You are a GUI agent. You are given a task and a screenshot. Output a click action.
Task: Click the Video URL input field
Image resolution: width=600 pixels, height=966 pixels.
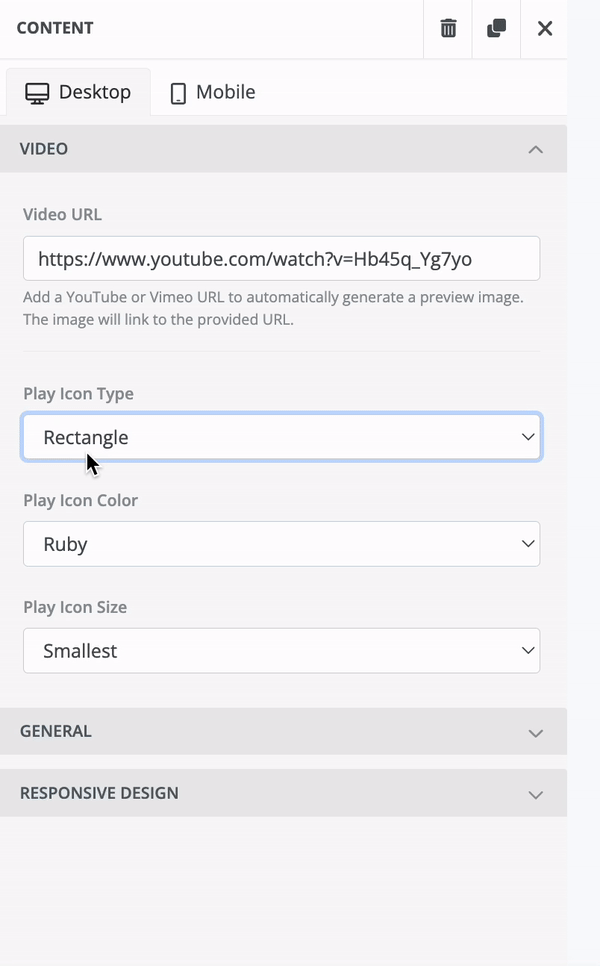click(x=281, y=259)
